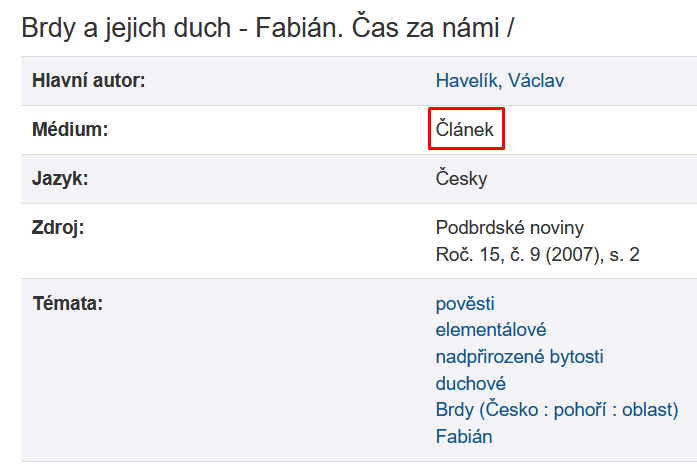Click the Zdroj row label

tap(58, 228)
